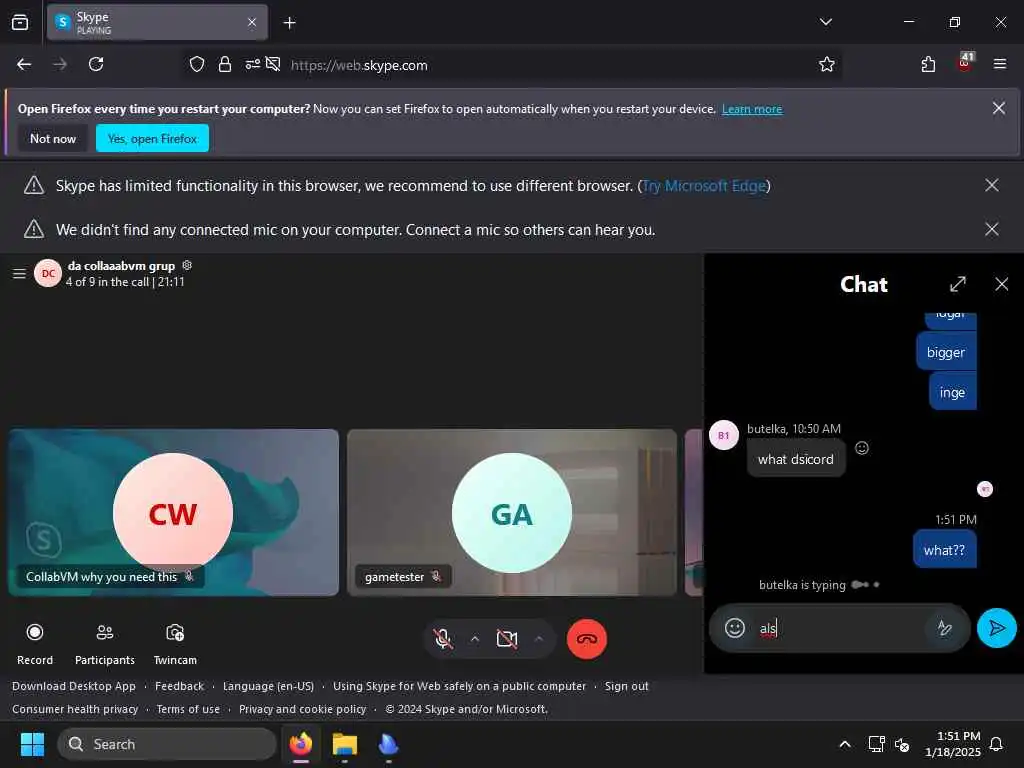Open Privacy and cookie policy link
Viewport: 1024px width, 768px height.
tap(302, 709)
